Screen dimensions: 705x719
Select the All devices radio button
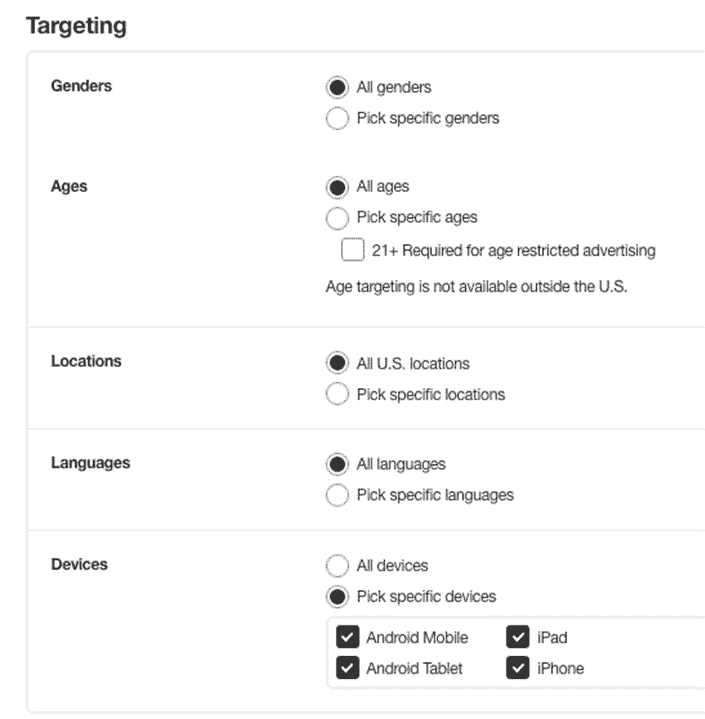tap(338, 566)
